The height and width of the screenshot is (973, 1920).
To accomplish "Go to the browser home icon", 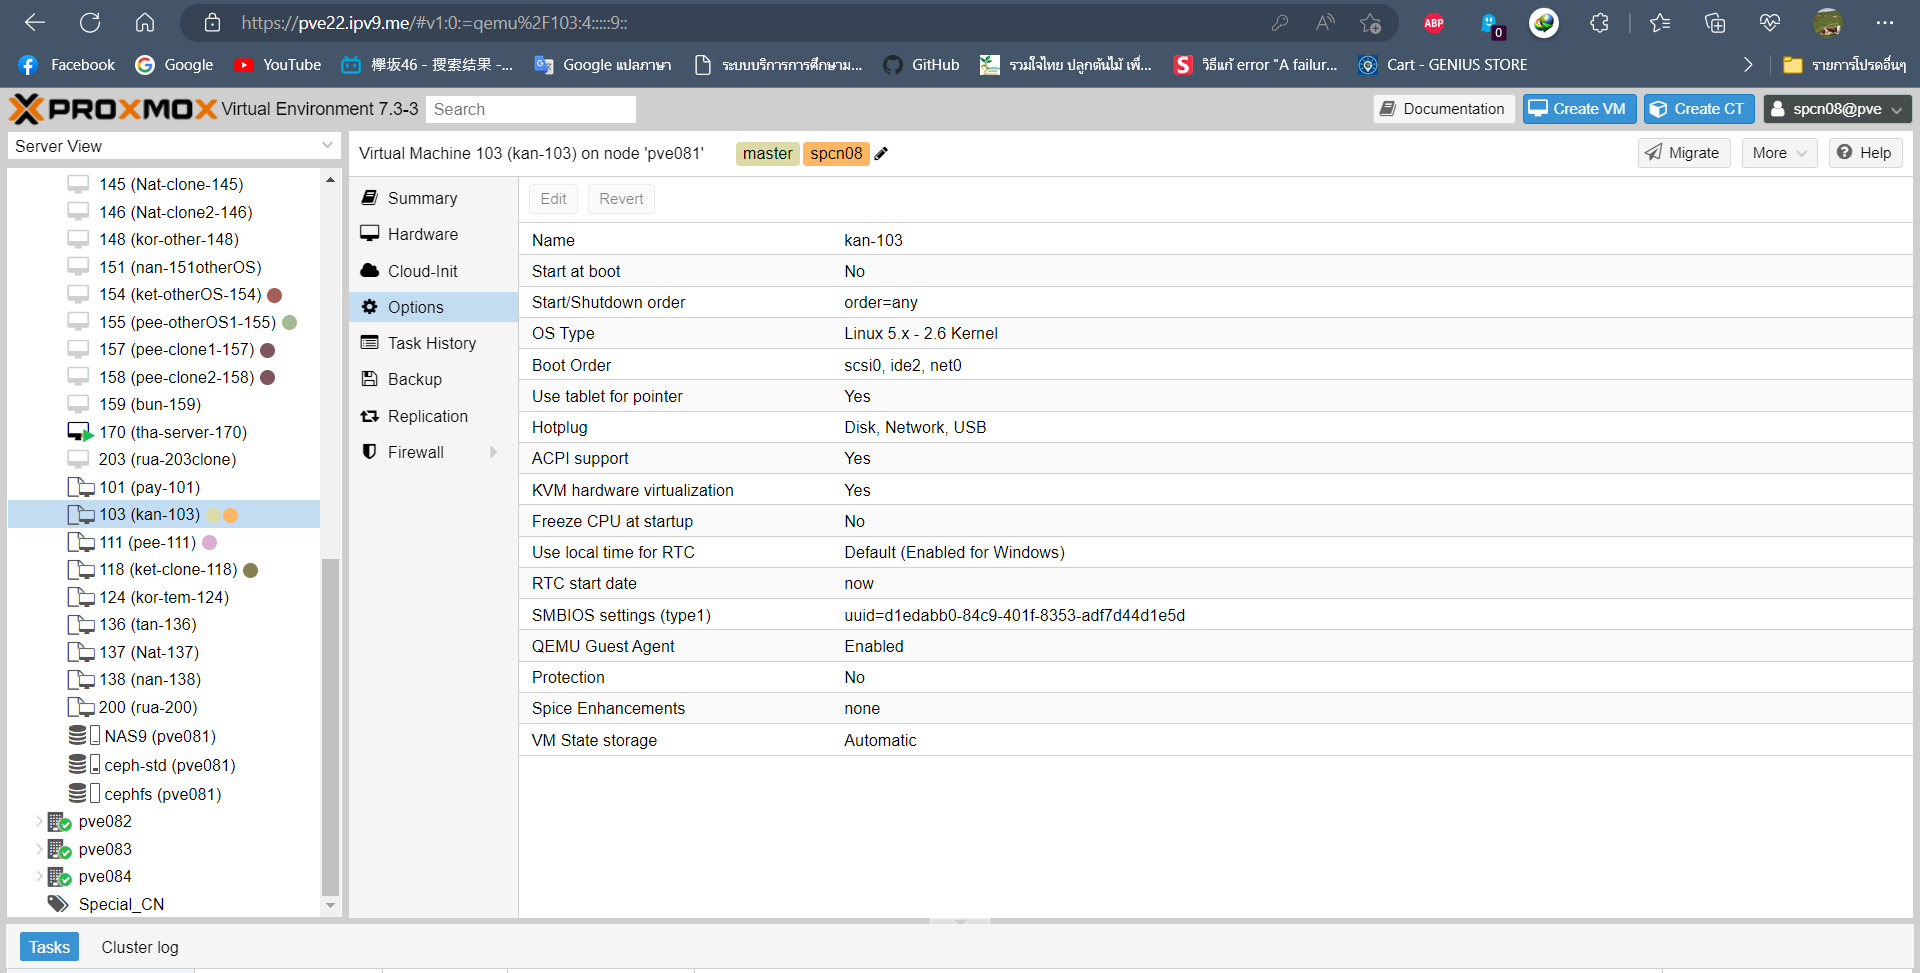I will coord(145,22).
